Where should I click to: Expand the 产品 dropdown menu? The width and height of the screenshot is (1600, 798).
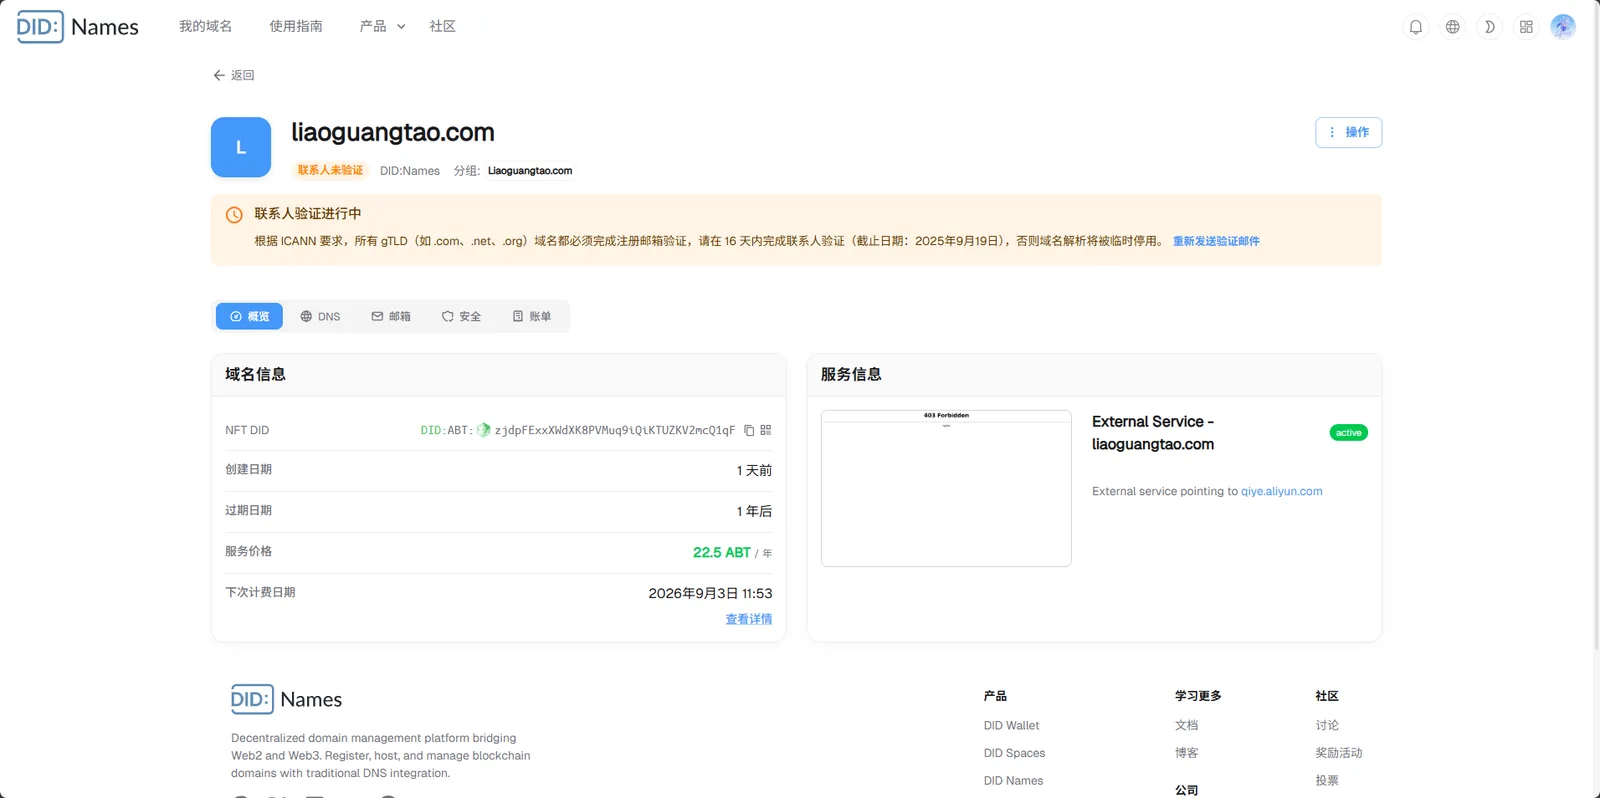pos(382,26)
